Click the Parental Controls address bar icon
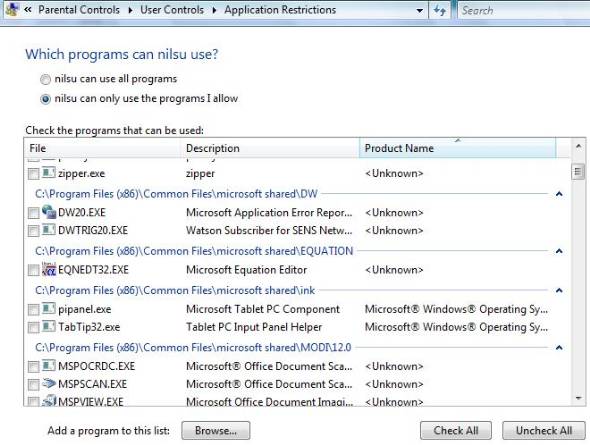The width and height of the screenshot is (590, 445). [12, 9]
